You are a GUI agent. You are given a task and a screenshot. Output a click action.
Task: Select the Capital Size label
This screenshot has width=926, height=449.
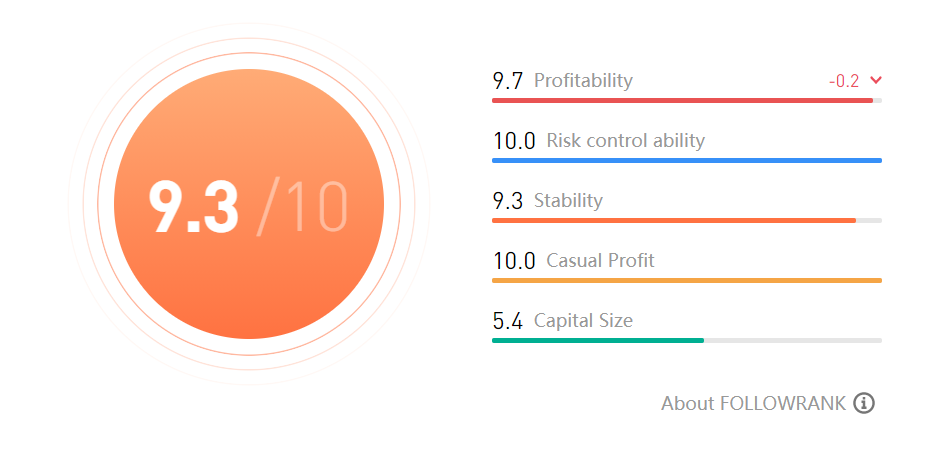(583, 320)
